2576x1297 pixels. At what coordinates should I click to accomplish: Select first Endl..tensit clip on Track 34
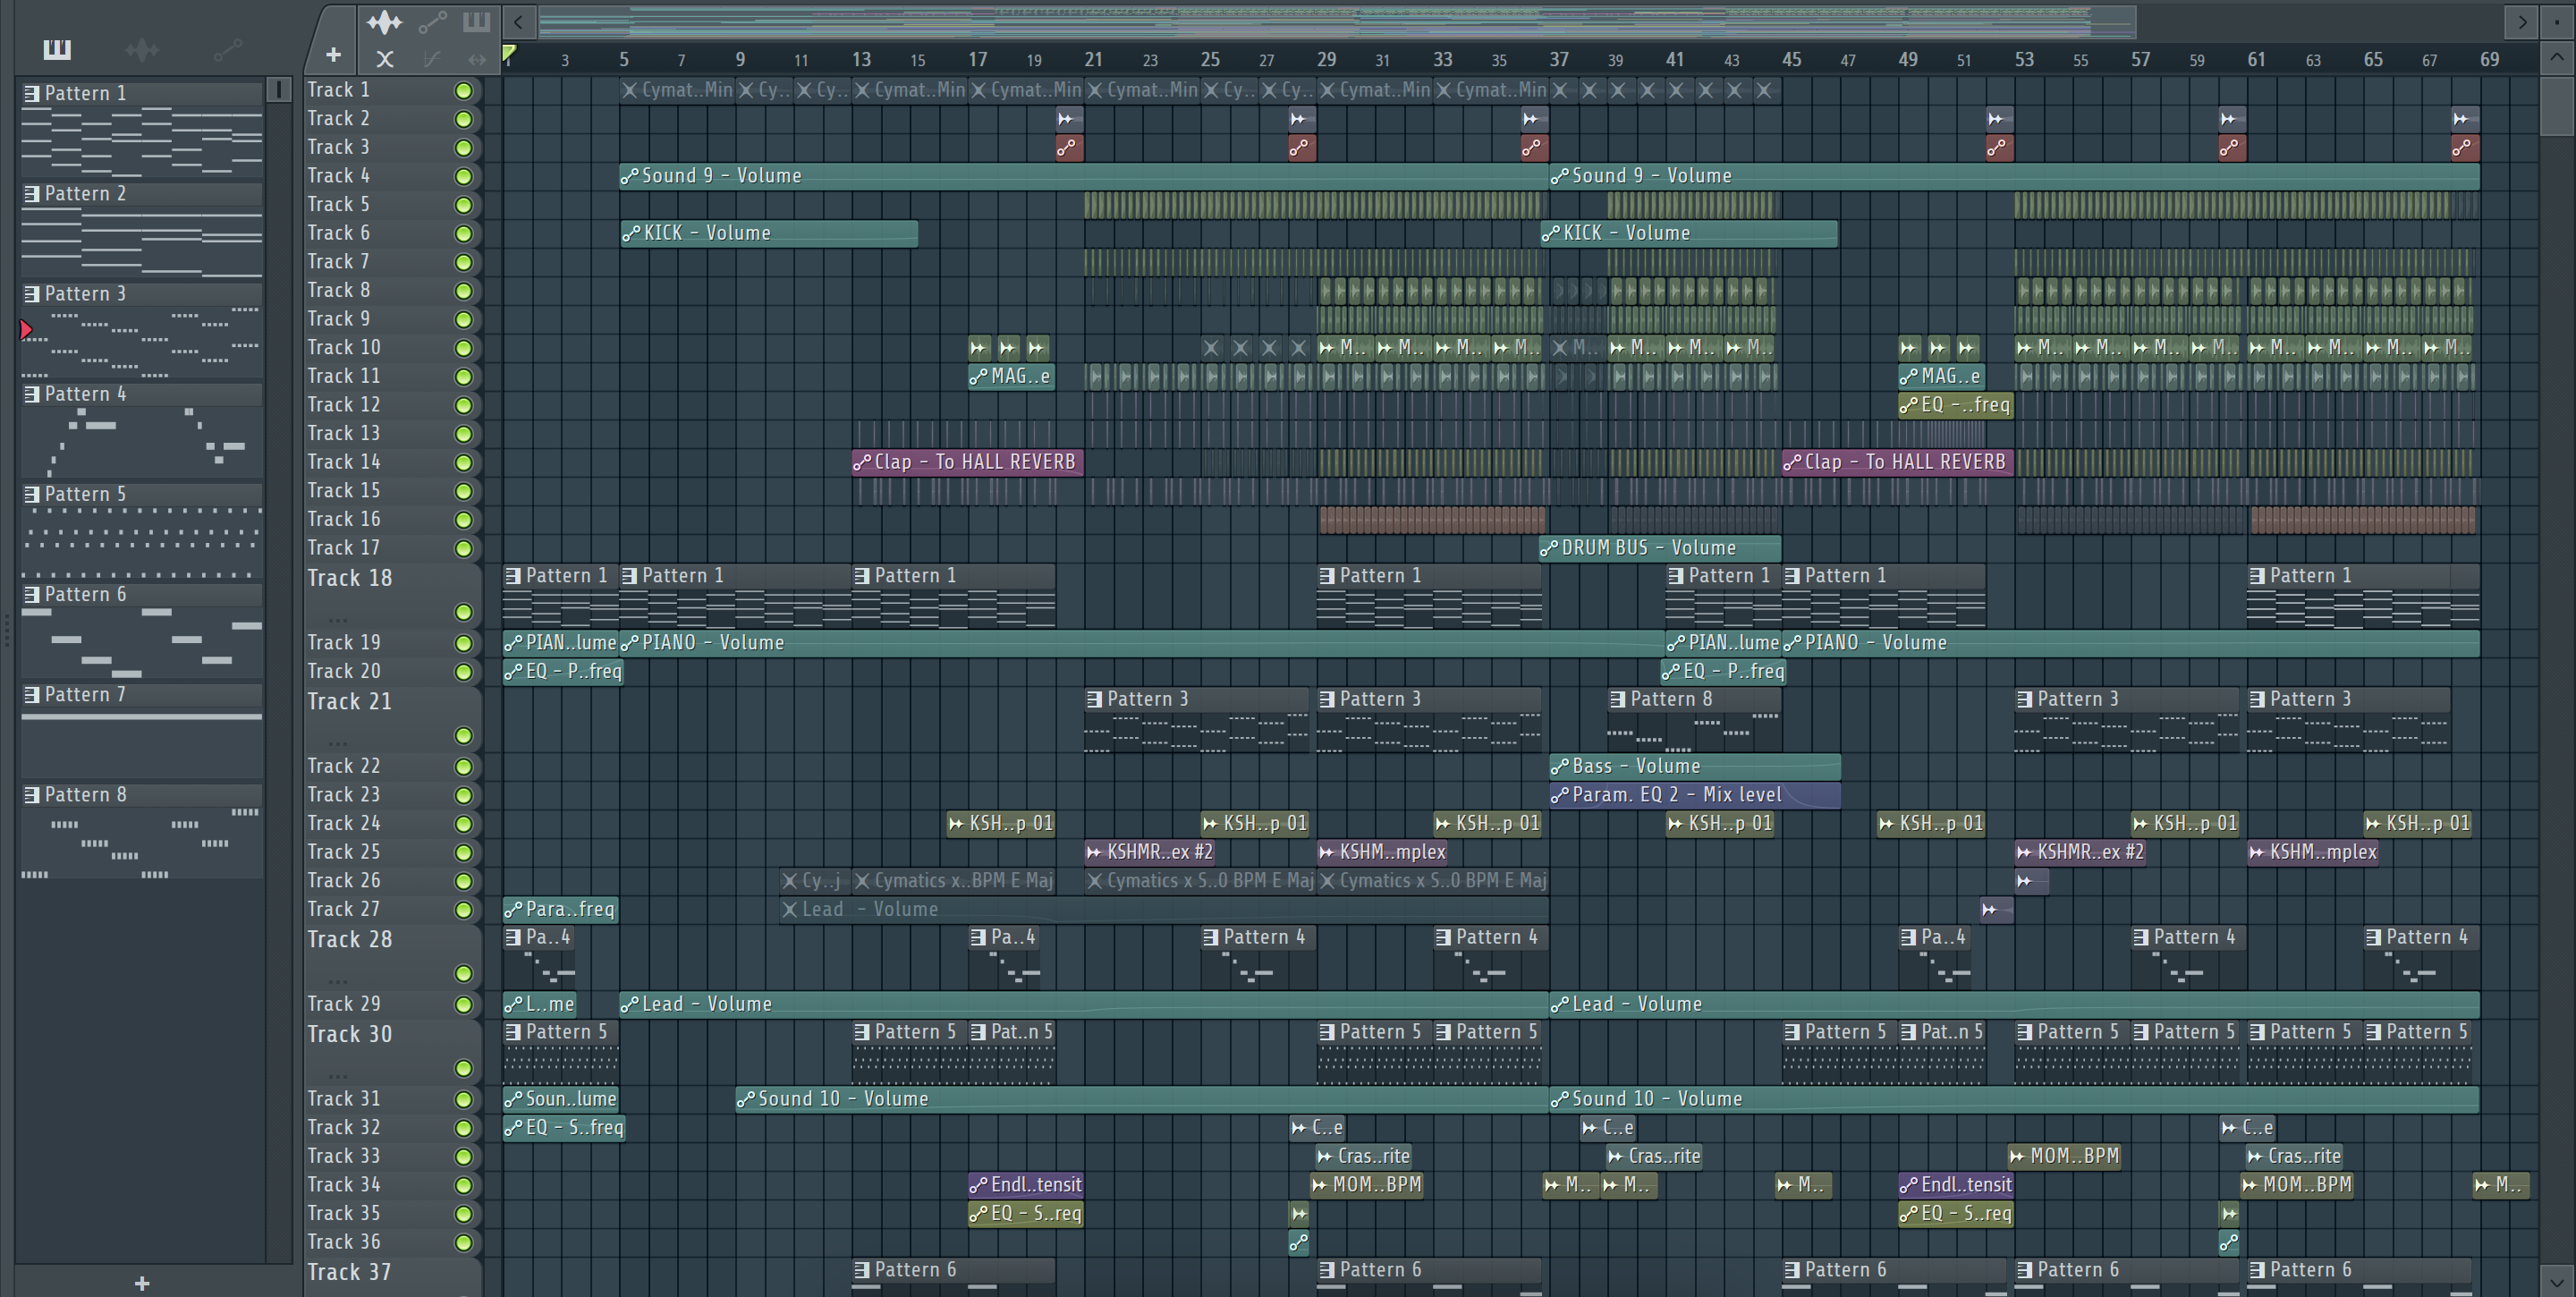point(1025,1185)
